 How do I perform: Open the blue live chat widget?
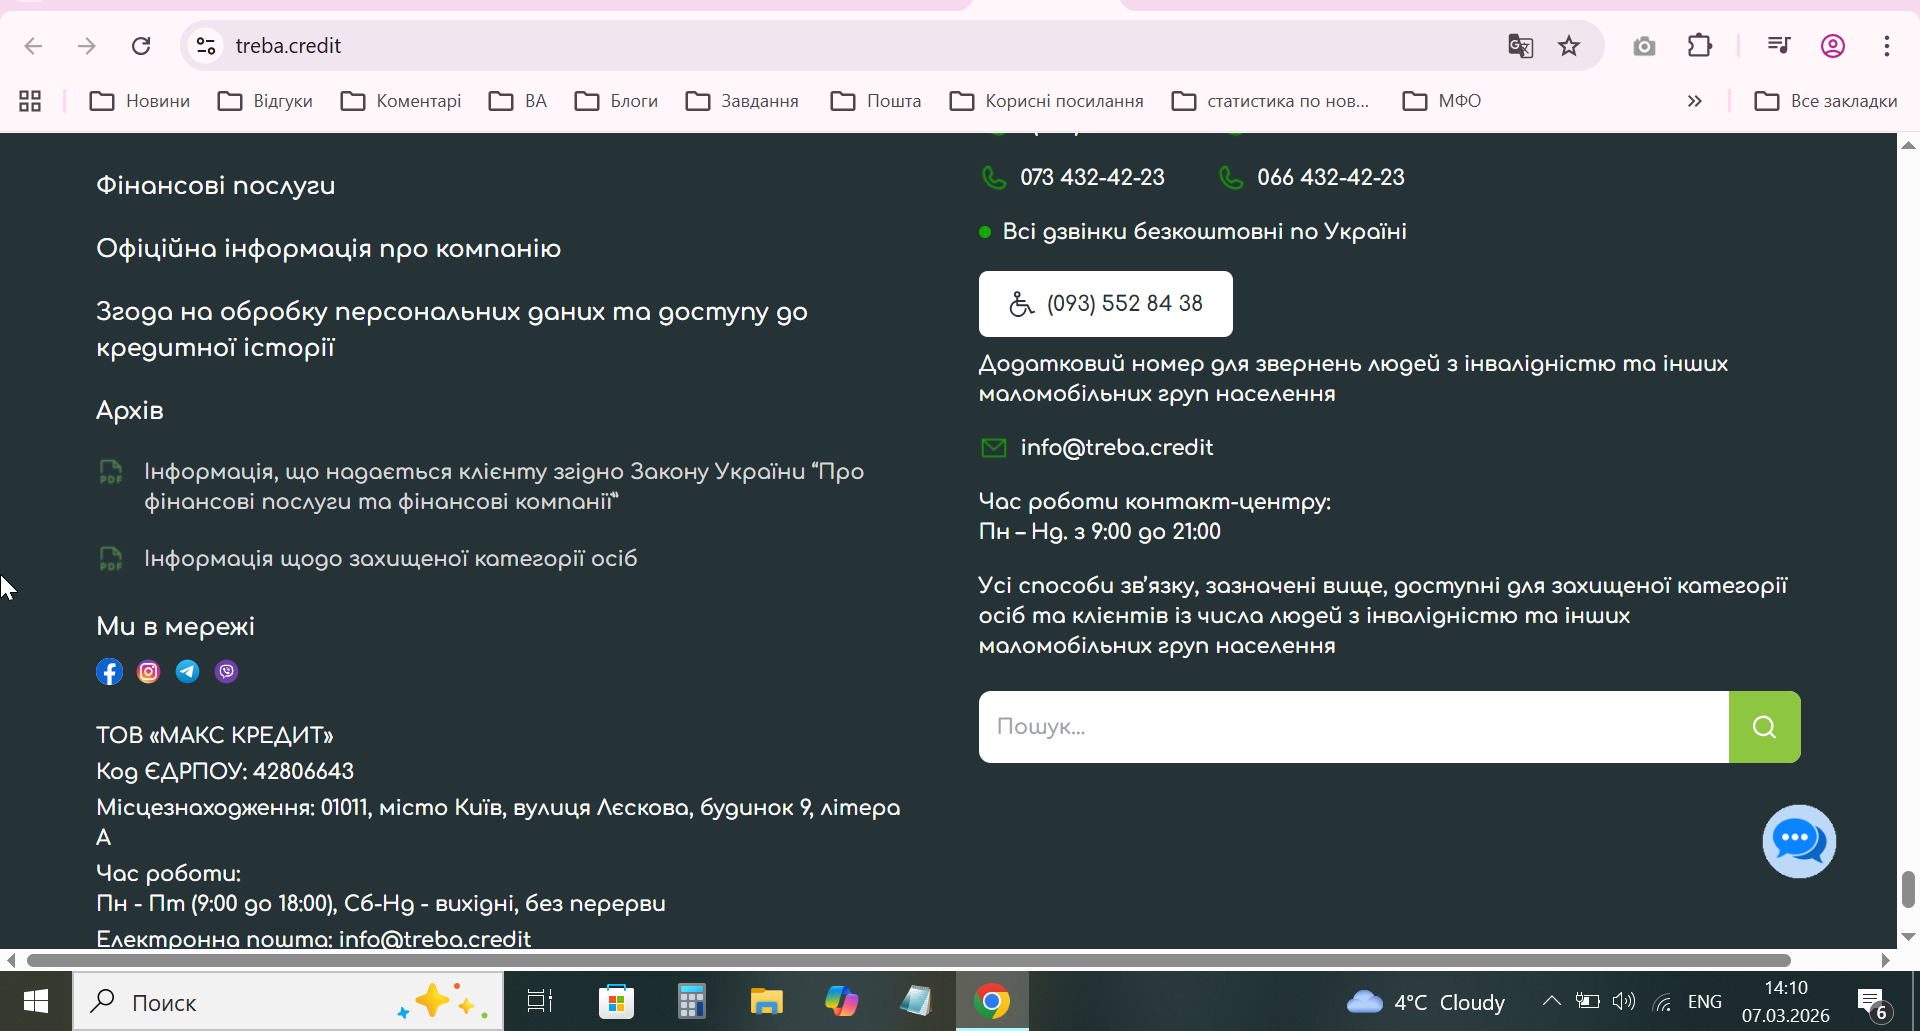click(x=1799, y=841)
